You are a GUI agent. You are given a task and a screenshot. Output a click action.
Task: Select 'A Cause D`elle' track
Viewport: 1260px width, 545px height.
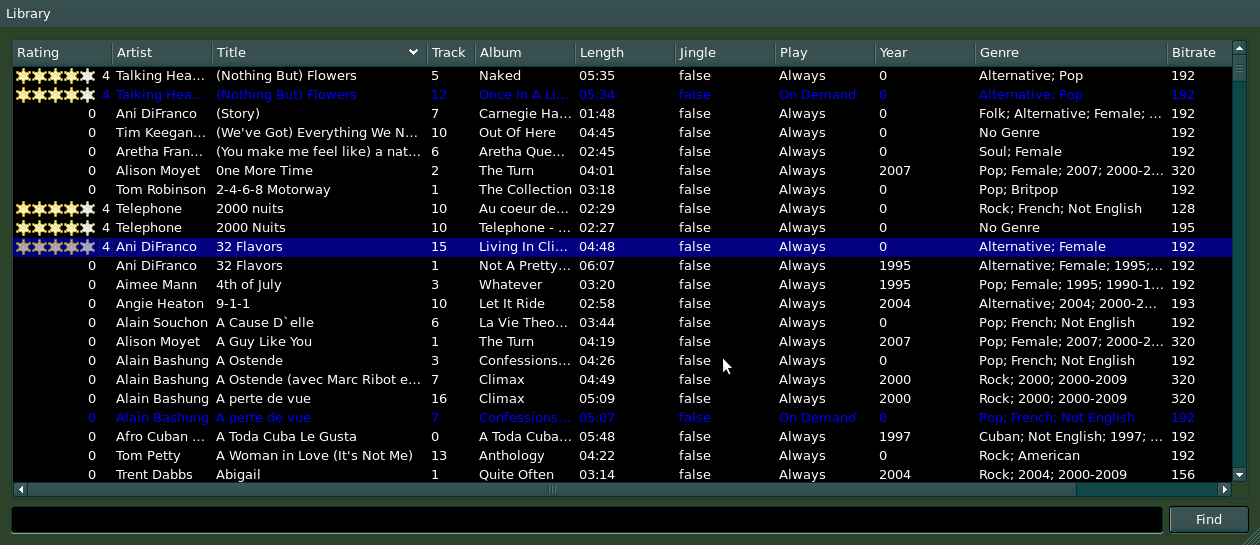tap(265, 323)
